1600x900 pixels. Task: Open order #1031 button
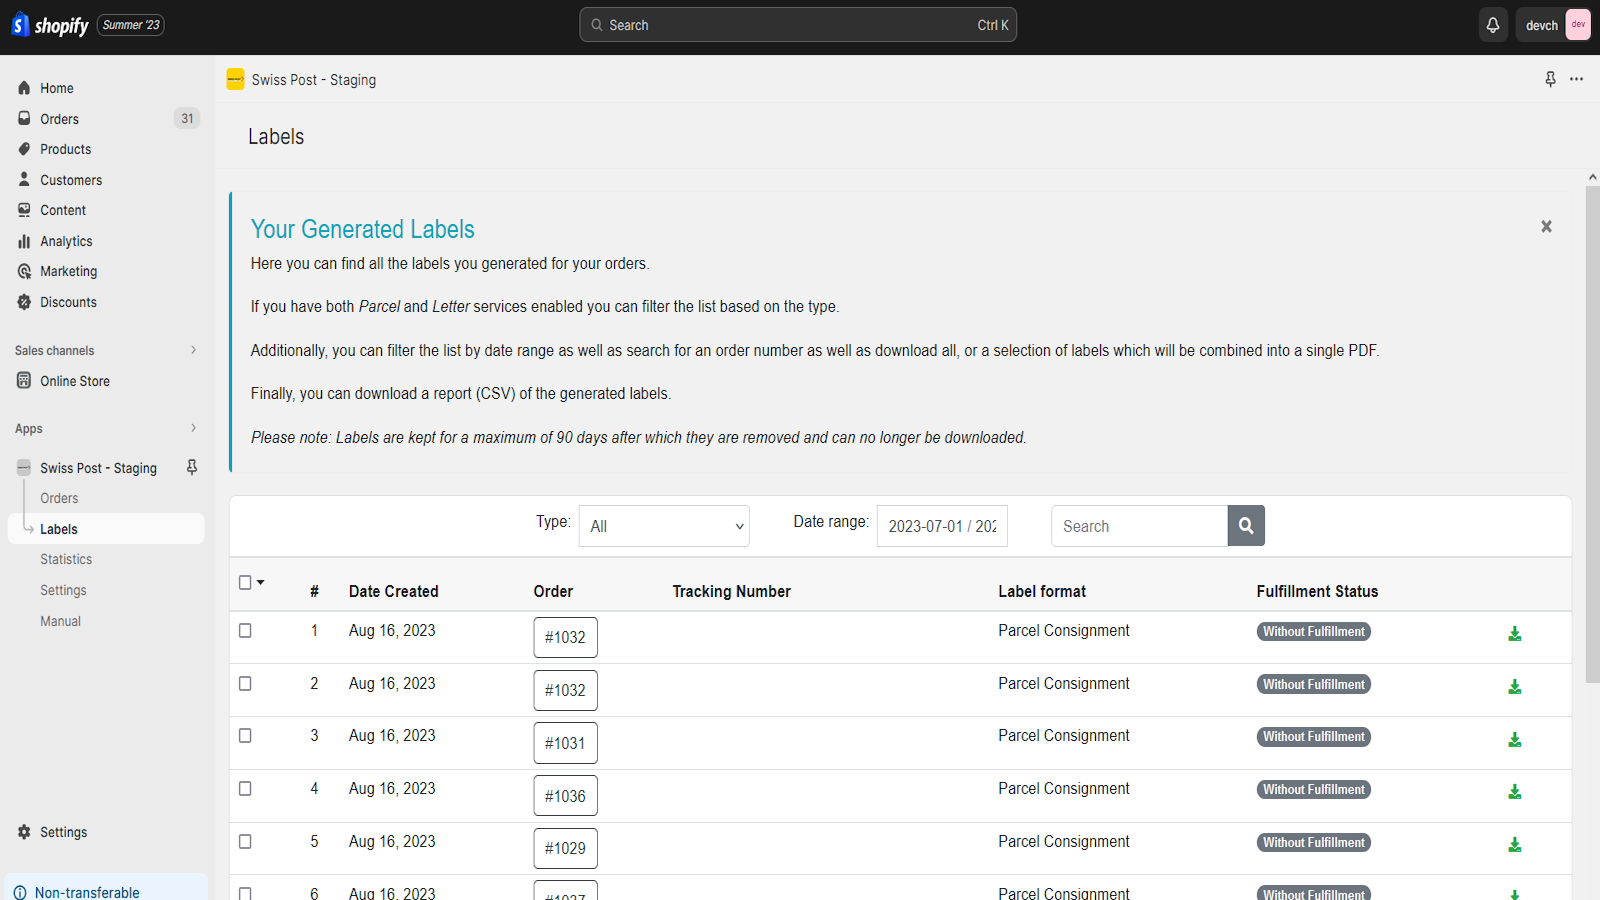pos(565,743)
